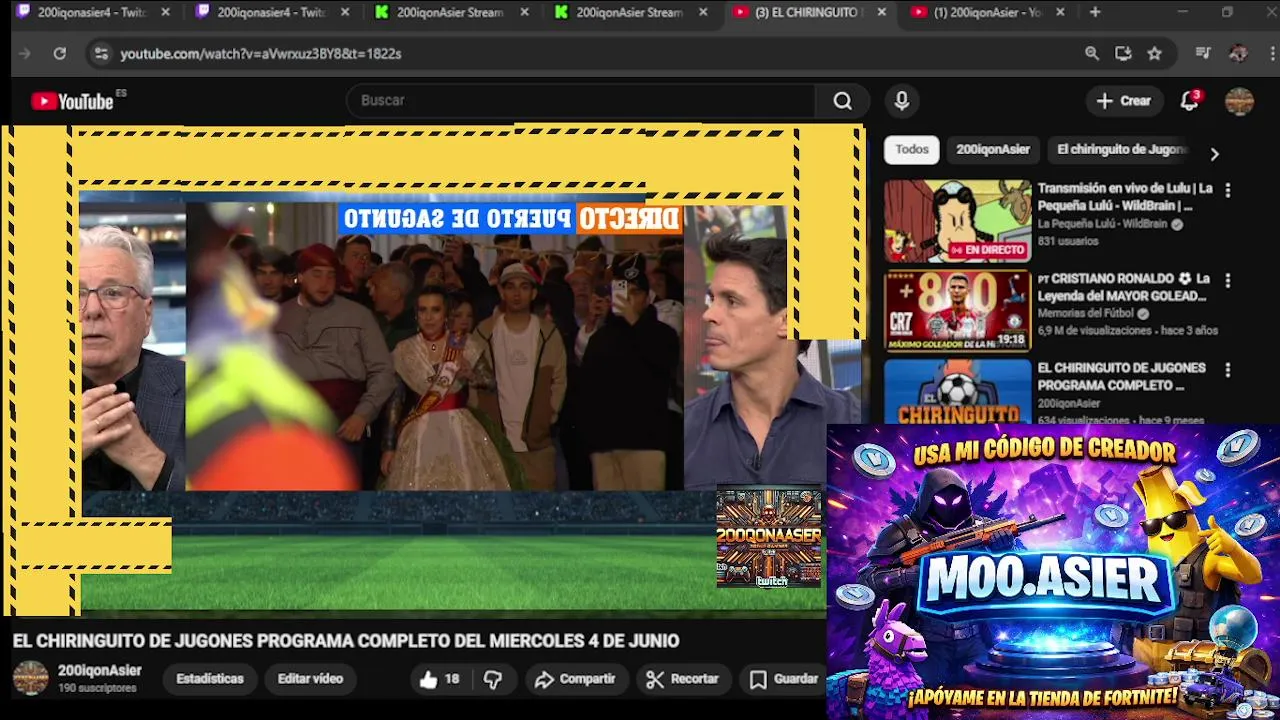Viewport: 1280px width, 720px height.
Task: Go forward with browser arrow
Action: pyautogui.click(x=25, y=53)
